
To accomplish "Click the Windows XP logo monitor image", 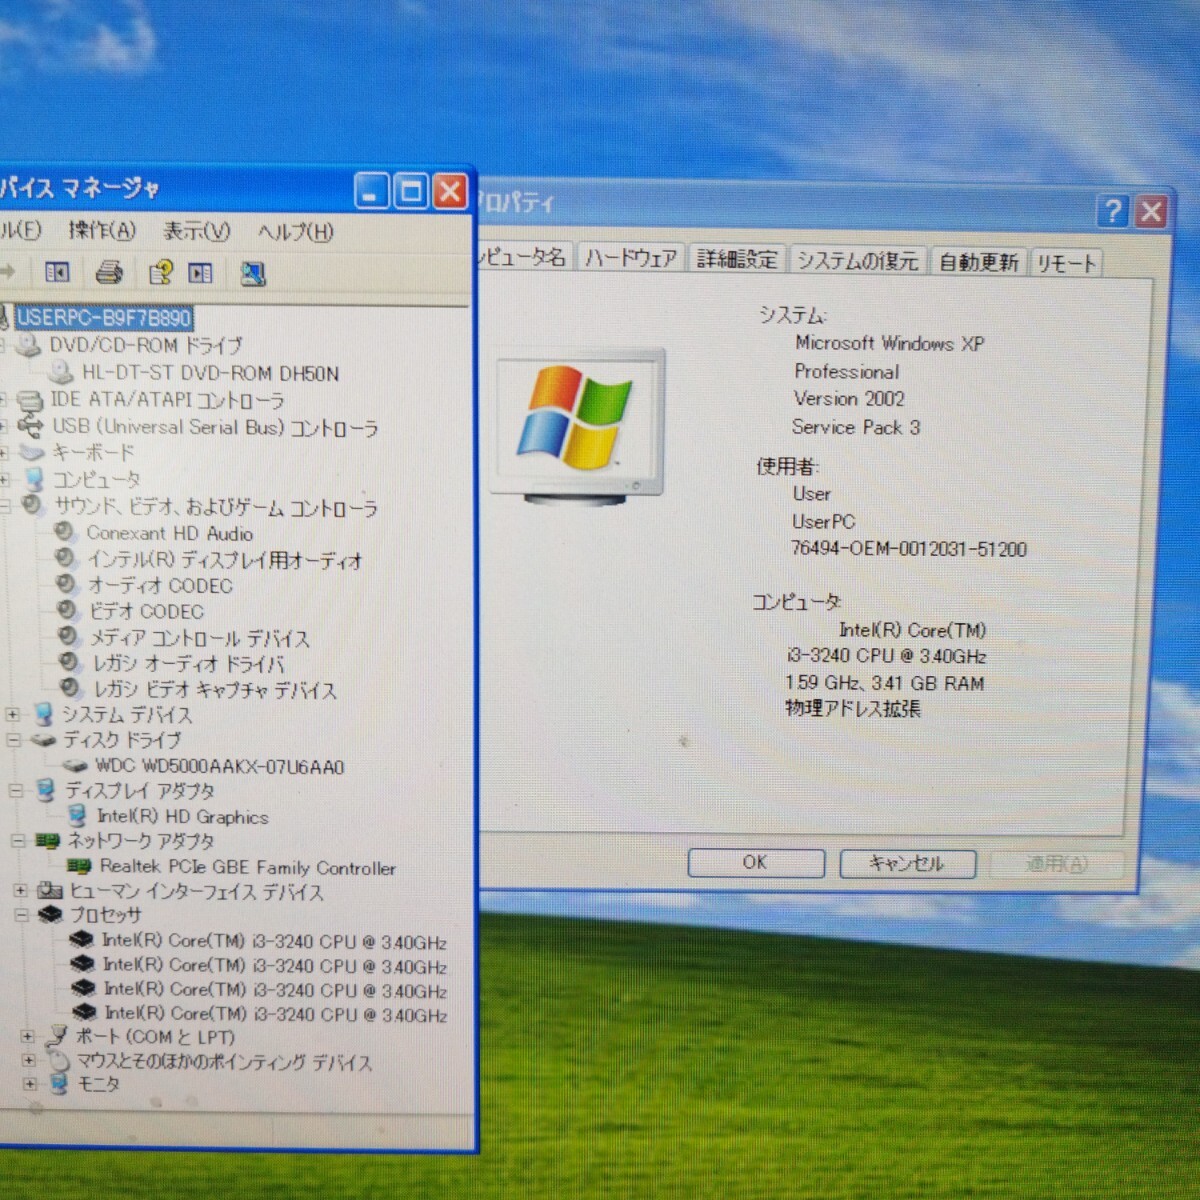I will [577, 424].
